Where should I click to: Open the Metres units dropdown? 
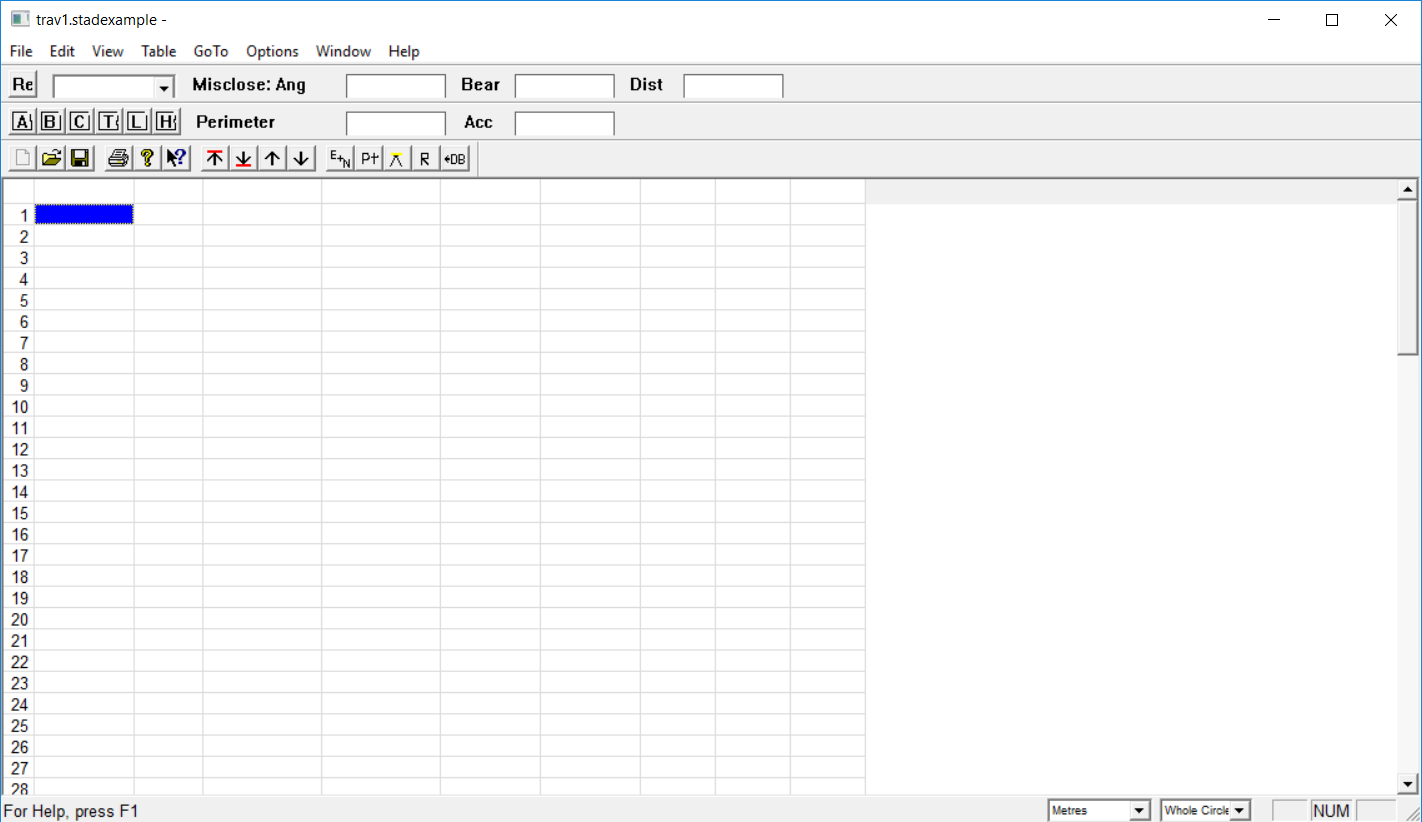[x=1139, y=810]
